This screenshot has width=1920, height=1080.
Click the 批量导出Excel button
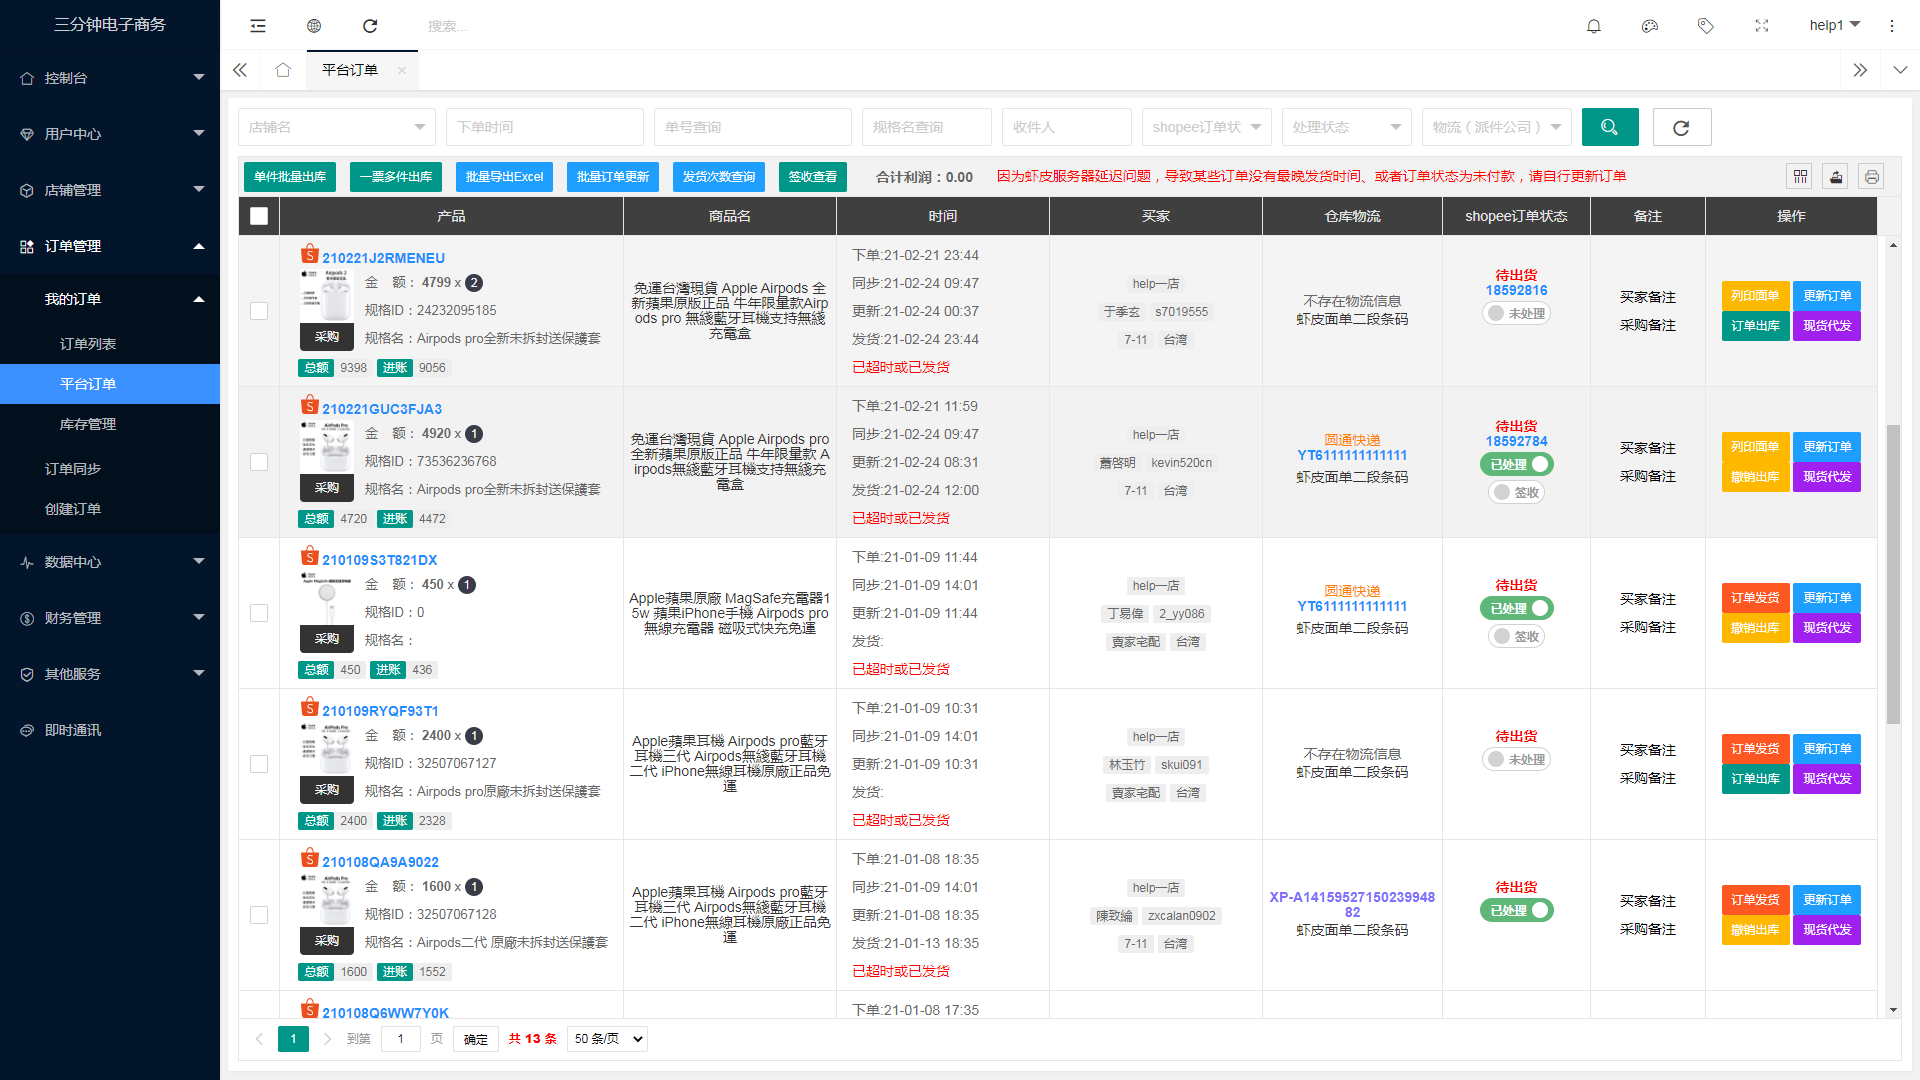[504, 177]
